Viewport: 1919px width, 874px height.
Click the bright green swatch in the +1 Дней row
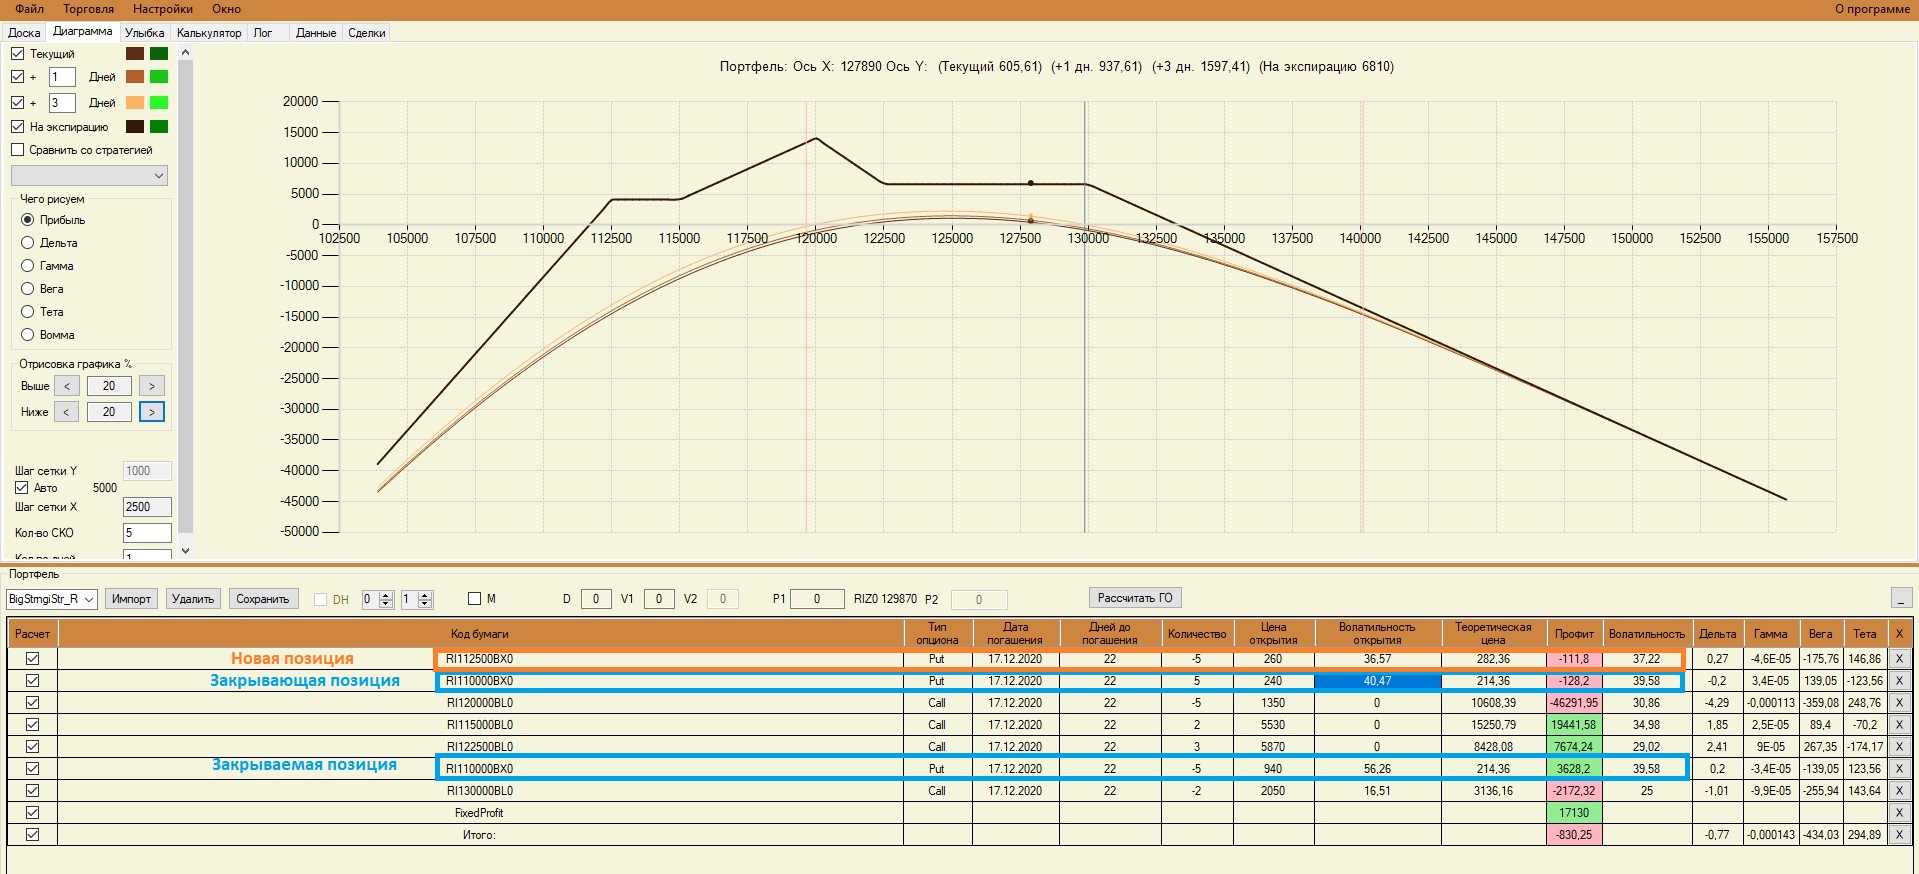[x=159, y=77]
